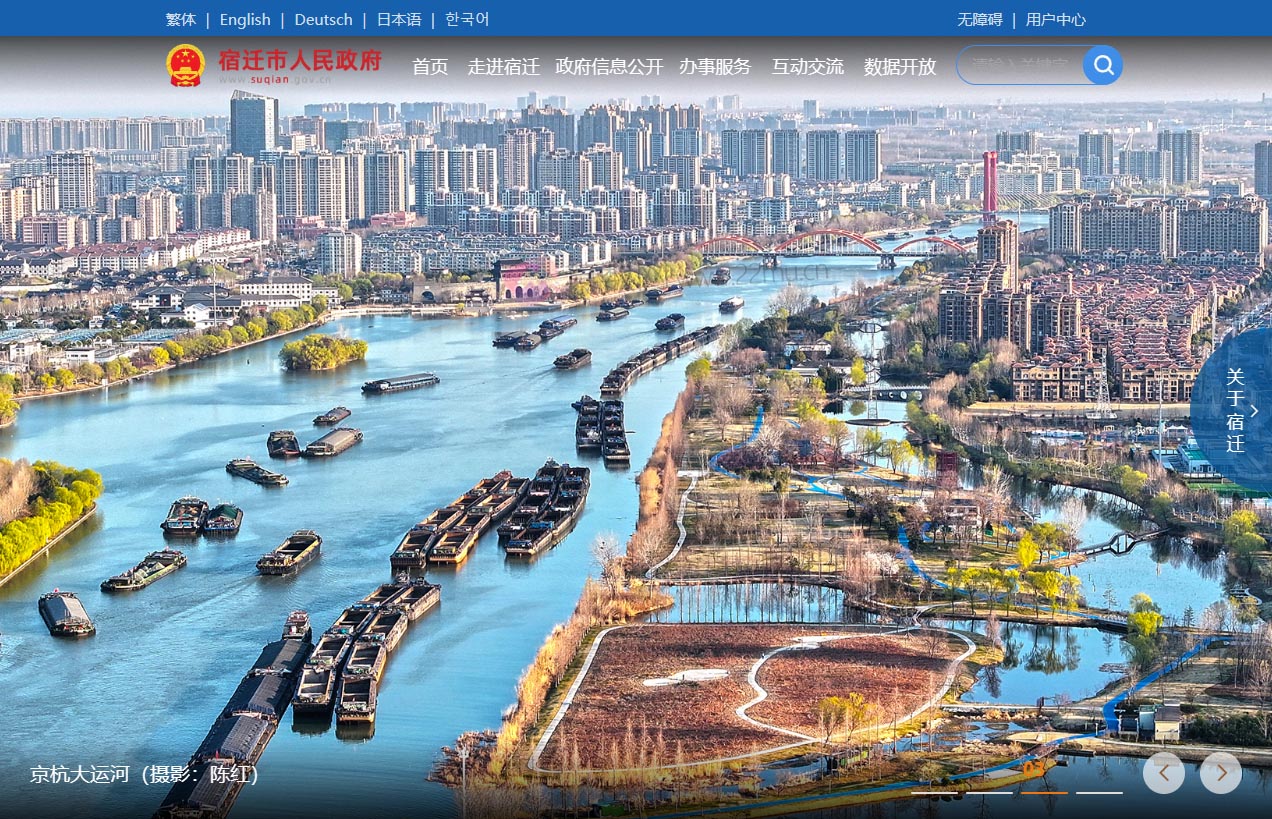Screen dimensions: 1272x819
Task: Select the first carousel slide indicator
Action: (935, 793)
